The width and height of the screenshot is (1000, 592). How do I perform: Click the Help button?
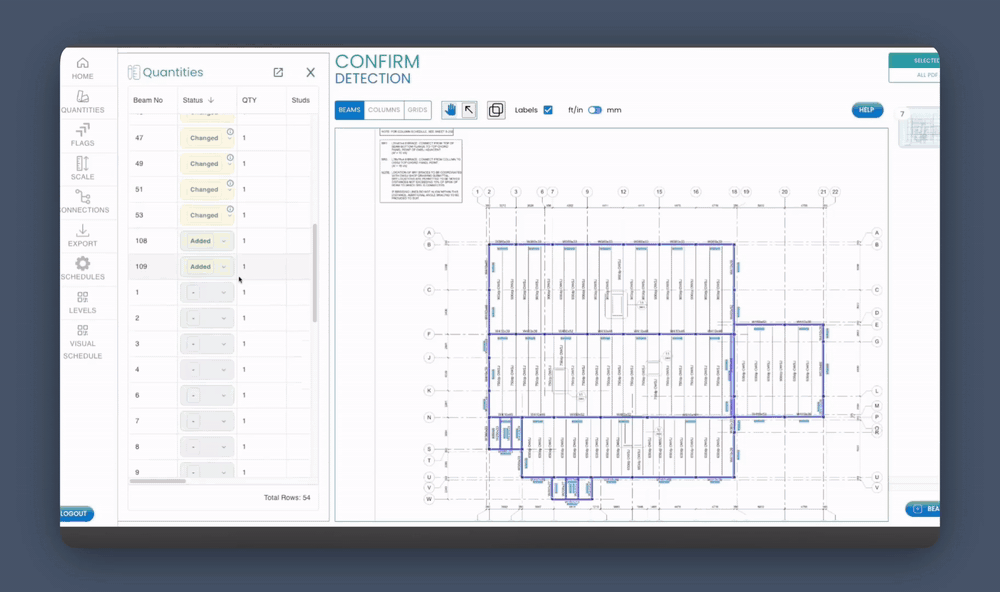(867, 110)
